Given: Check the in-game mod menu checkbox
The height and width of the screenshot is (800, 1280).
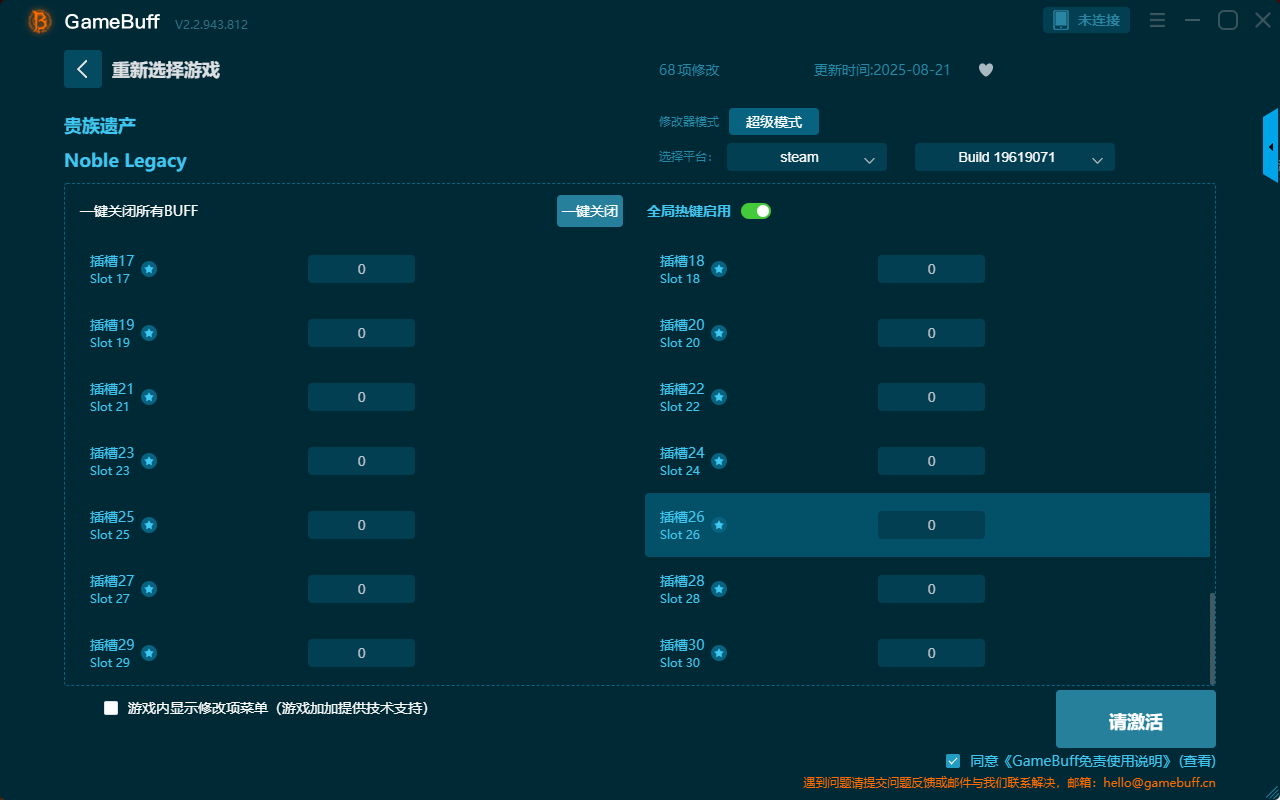Looking at the screenshot, I should pos(111,708).
